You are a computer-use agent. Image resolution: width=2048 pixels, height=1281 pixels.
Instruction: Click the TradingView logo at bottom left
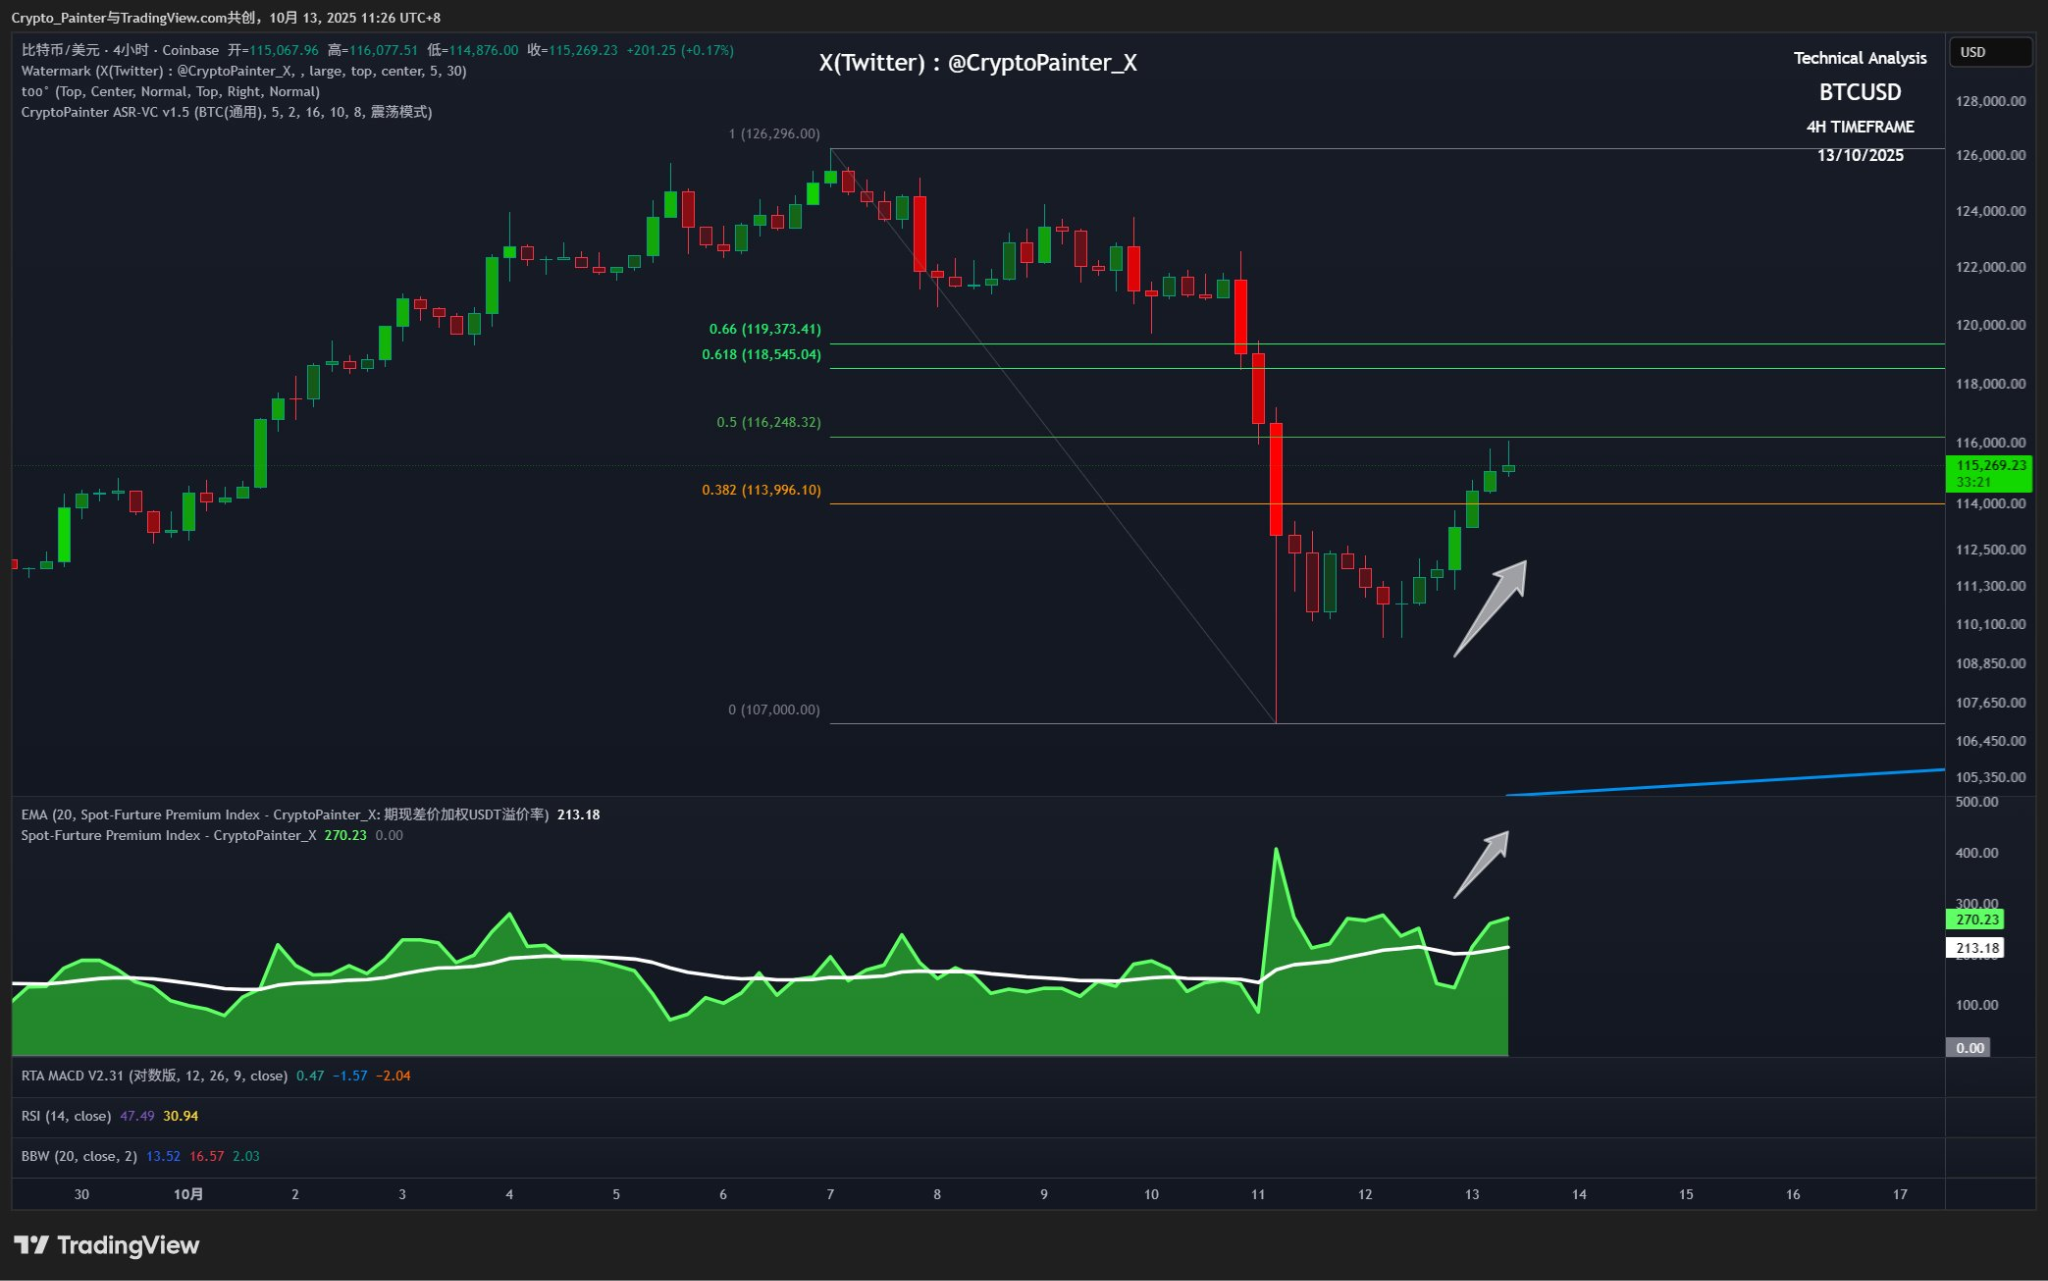click(x=107, y=1245)
